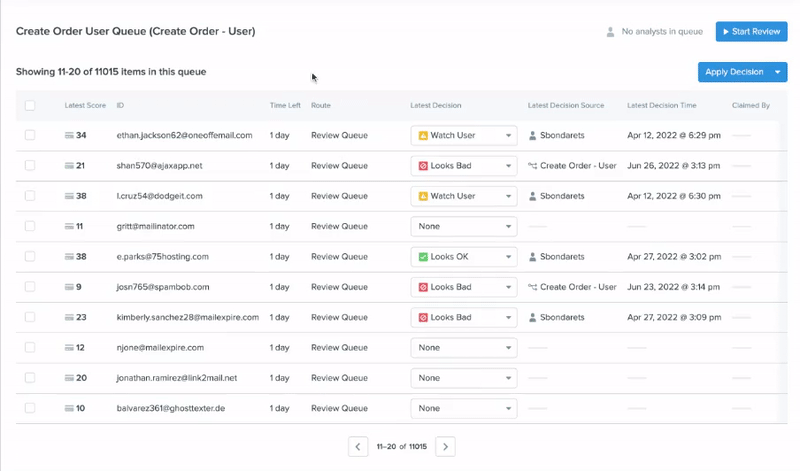Image resolution: width=800 pixels, height=471 pixels.
Task: Select the checkbox for njone@mailexpire.com
Action: pos(30,348)
